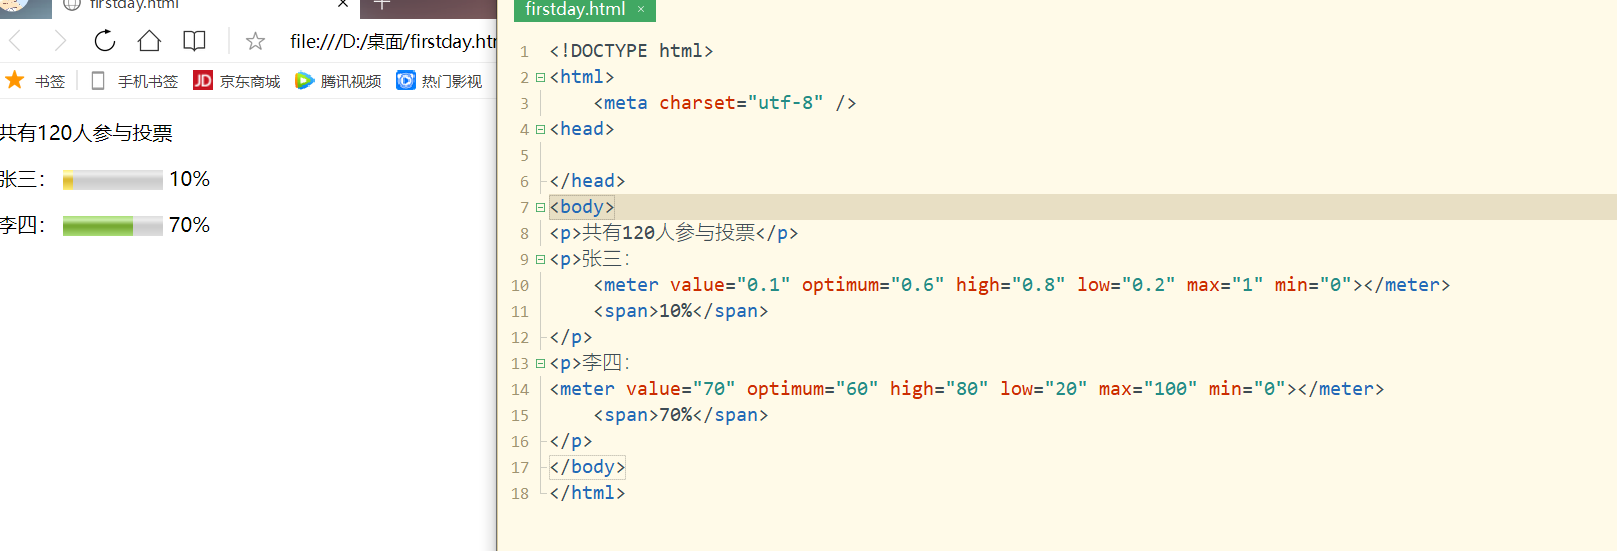The height and width of the screenshot is (551, 1617).
Task: Click the phone bookmarks icon
Action: tap(98, 80)
